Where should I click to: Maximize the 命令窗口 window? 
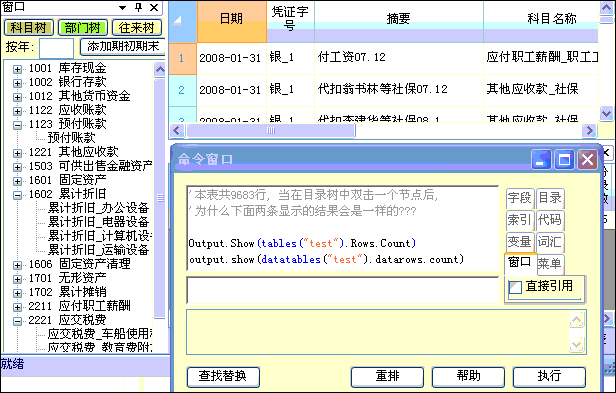coord(564,160)
